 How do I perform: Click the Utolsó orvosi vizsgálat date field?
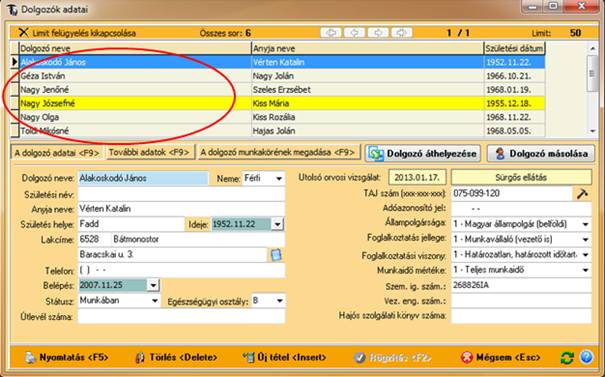click(x=417, y=178)
